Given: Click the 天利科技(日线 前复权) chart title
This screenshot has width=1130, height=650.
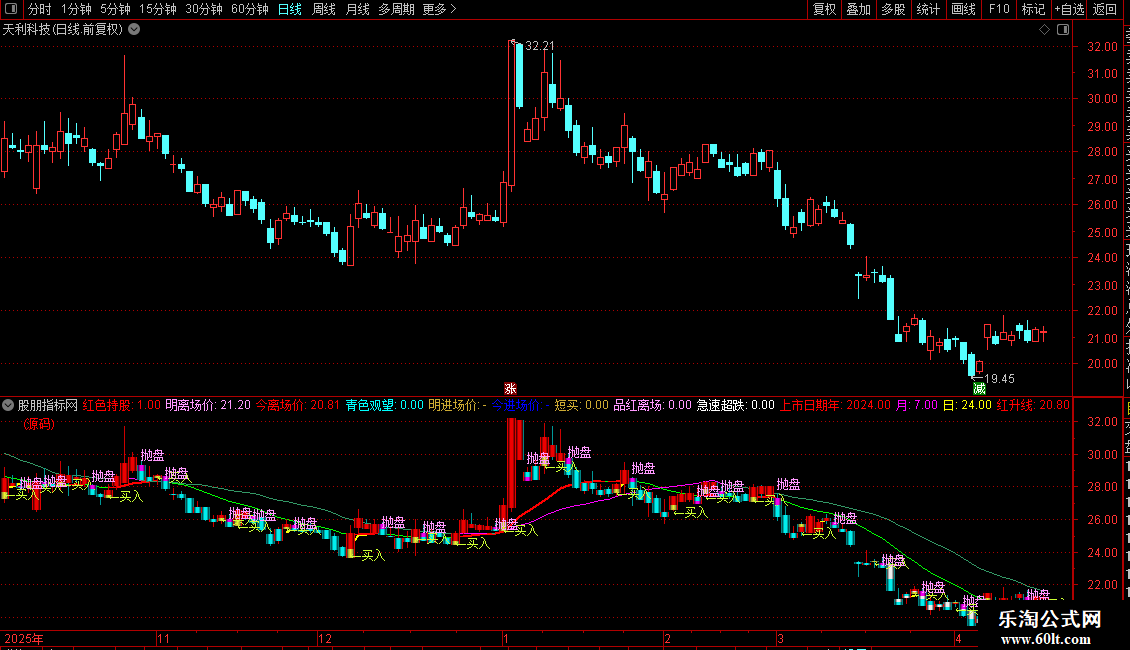Looking at the screenshot, I should click(63, 29).
